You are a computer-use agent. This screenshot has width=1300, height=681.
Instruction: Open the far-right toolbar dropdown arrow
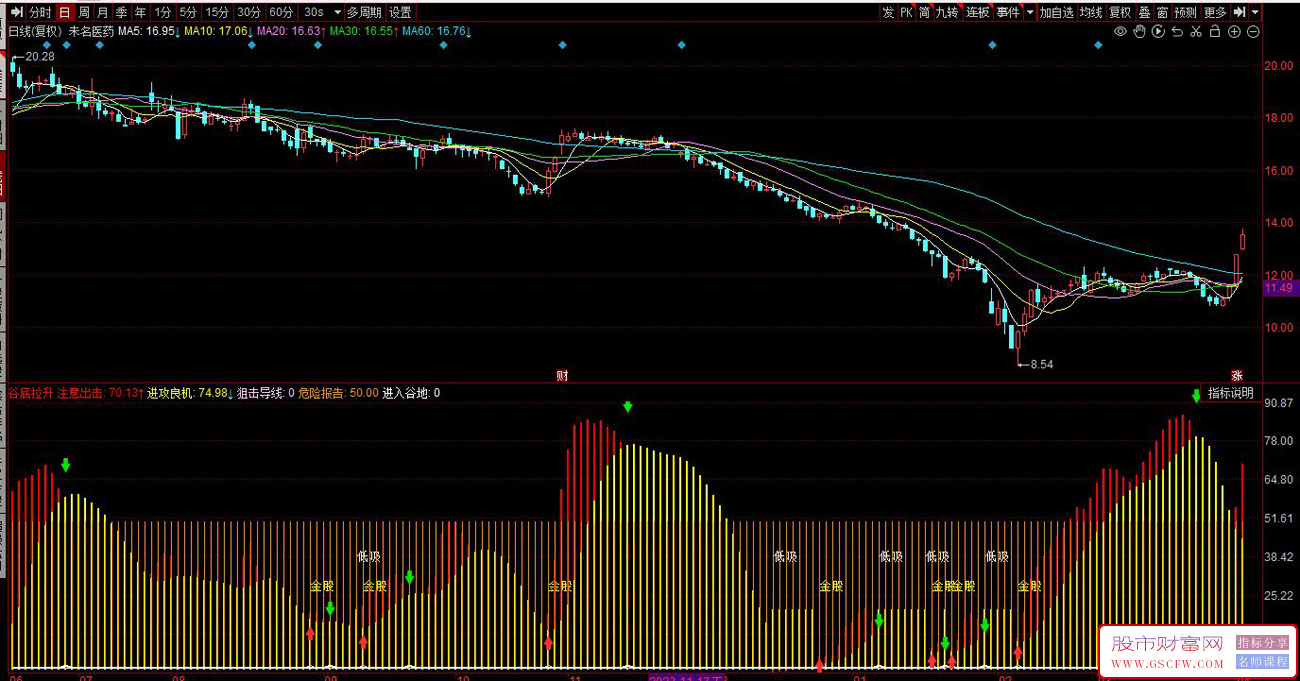(x=1256, y=13)
